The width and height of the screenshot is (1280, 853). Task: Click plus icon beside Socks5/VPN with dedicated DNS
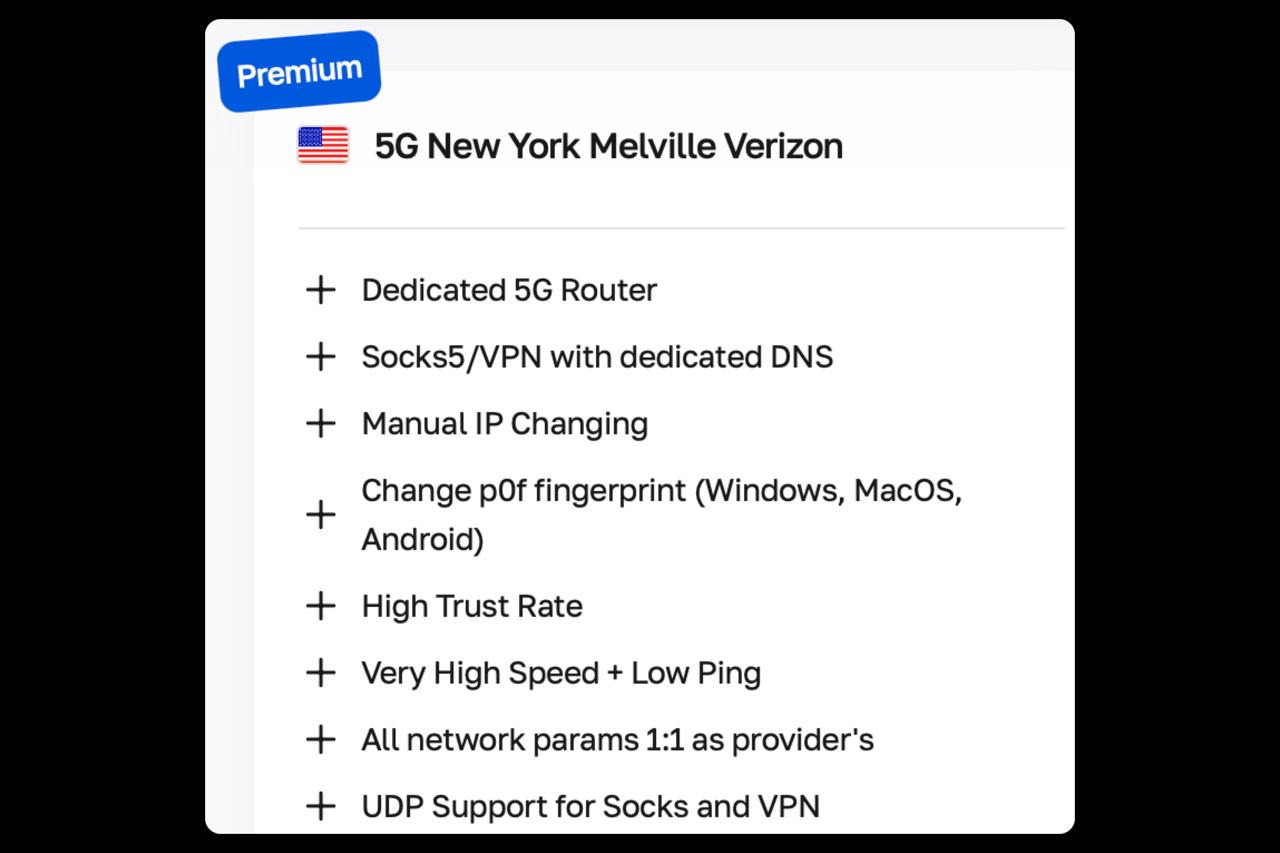point(320,357)
